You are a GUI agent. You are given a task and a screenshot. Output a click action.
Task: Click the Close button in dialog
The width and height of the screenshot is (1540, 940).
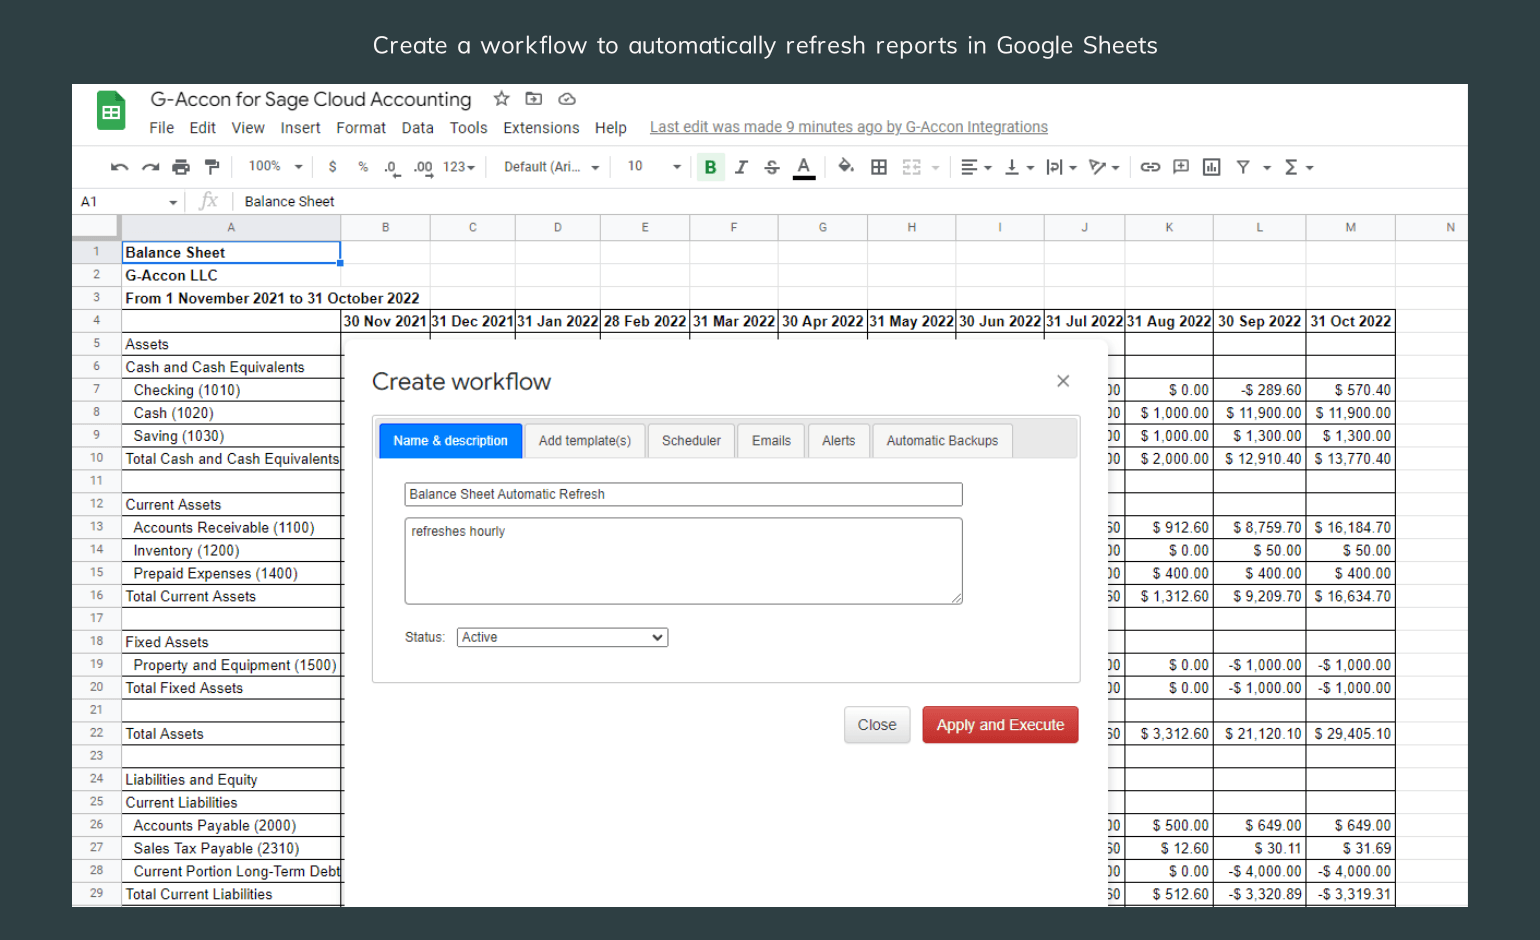point(877,725)
